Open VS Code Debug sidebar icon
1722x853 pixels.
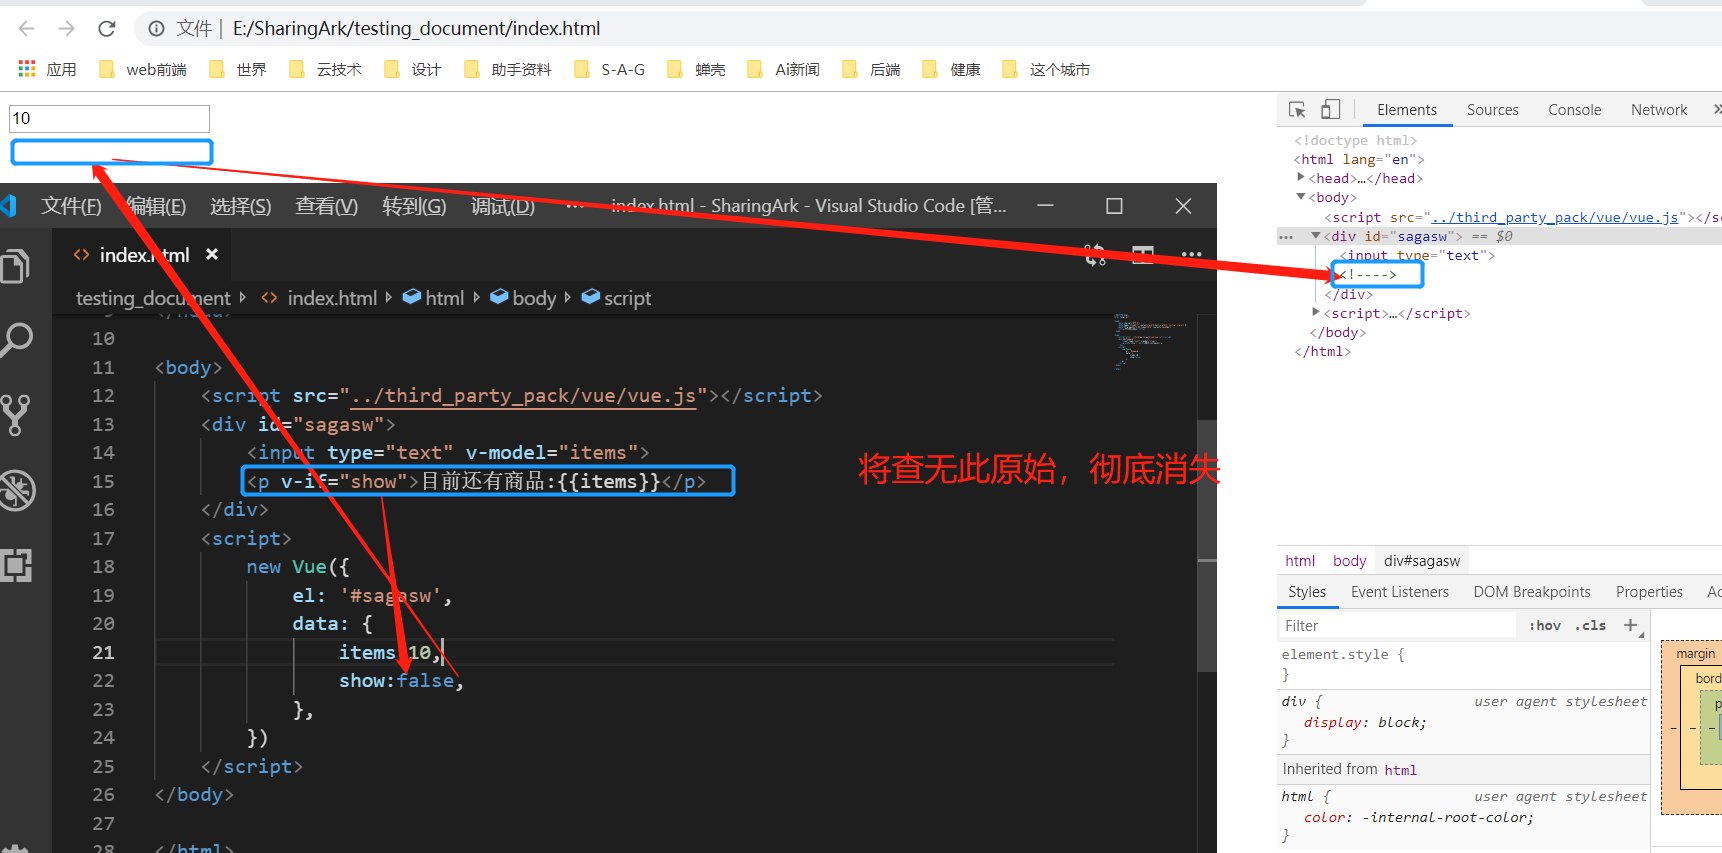click(17, 490)
